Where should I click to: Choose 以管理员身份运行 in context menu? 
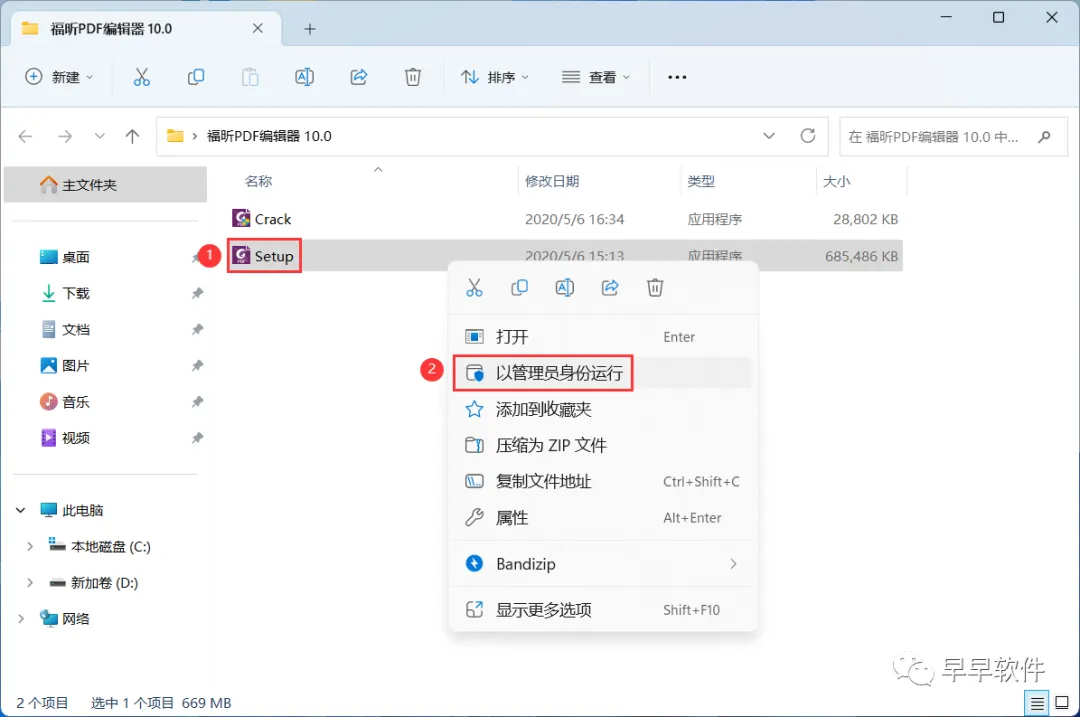pos(603,373)
